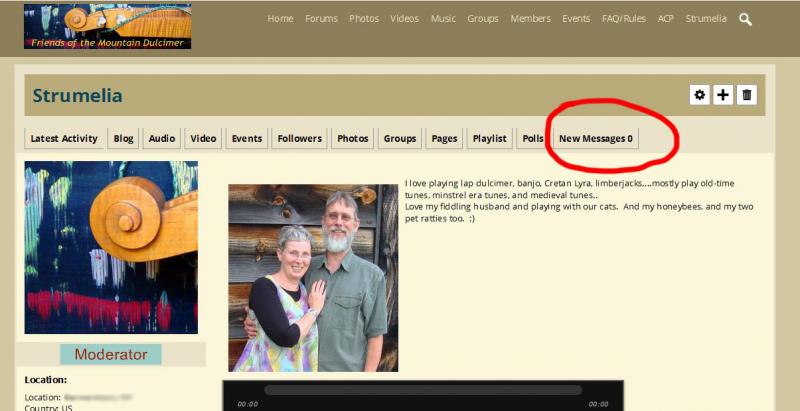Switch to the Audio tab
The width and height of the screenshot is (800, 411).
(162, 138)
